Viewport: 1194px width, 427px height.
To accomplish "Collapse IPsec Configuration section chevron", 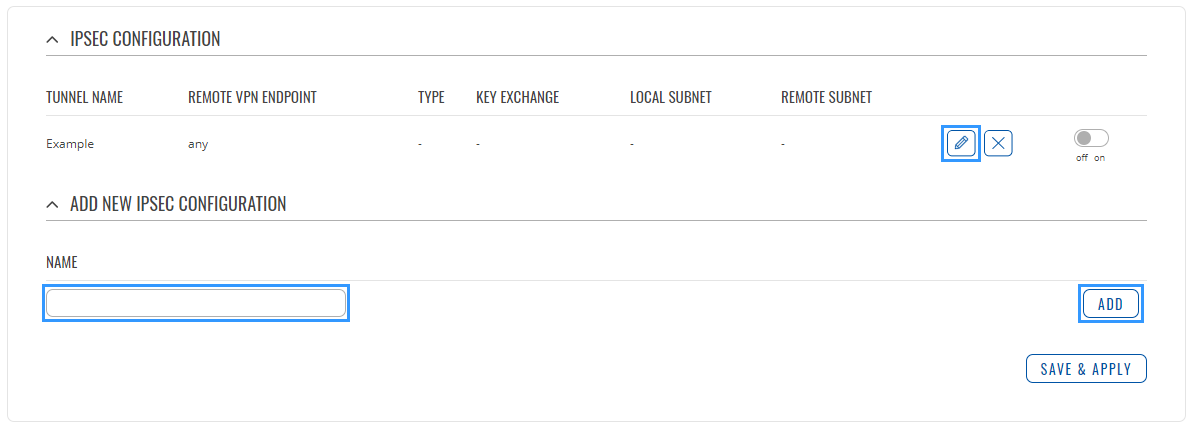I will (x=53, y=40).
